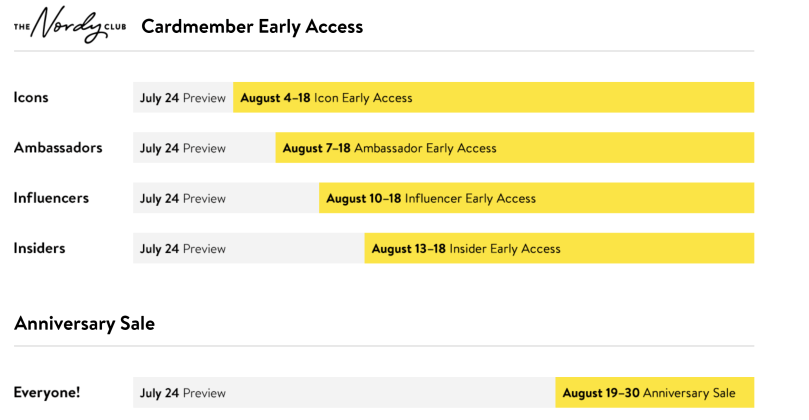Screen dimensions: 809x420
Task: Click the August 7–18 Ambassador Early Access bar
Action: coord(514,148)
